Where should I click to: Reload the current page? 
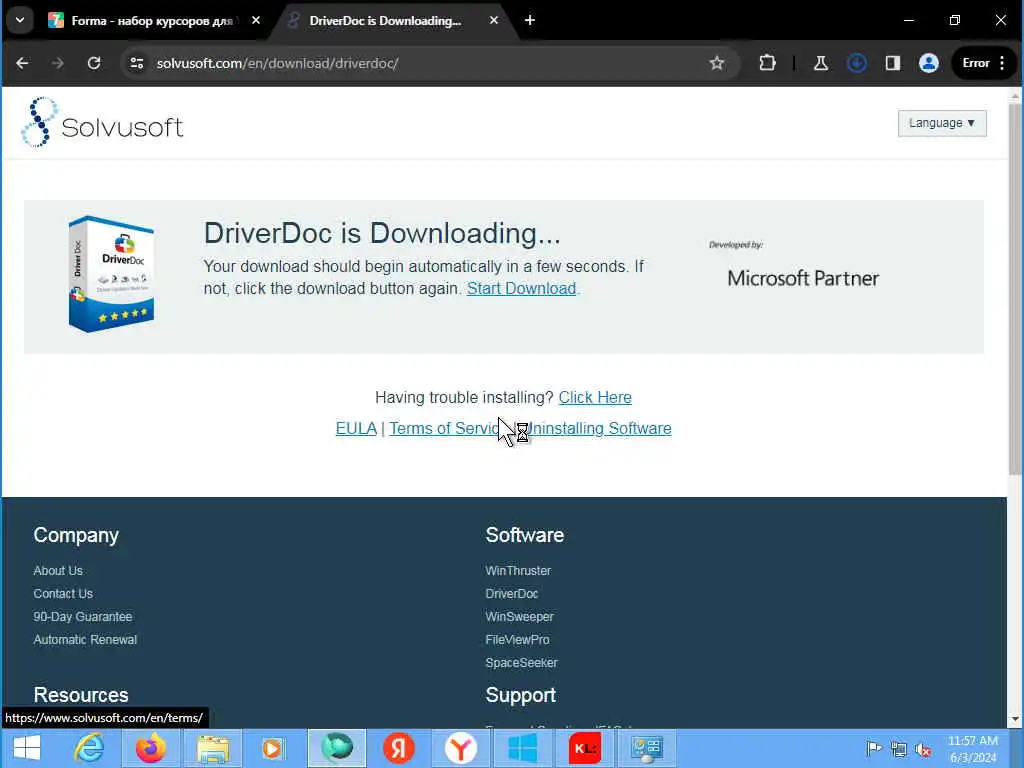click(x=94, y=63)
